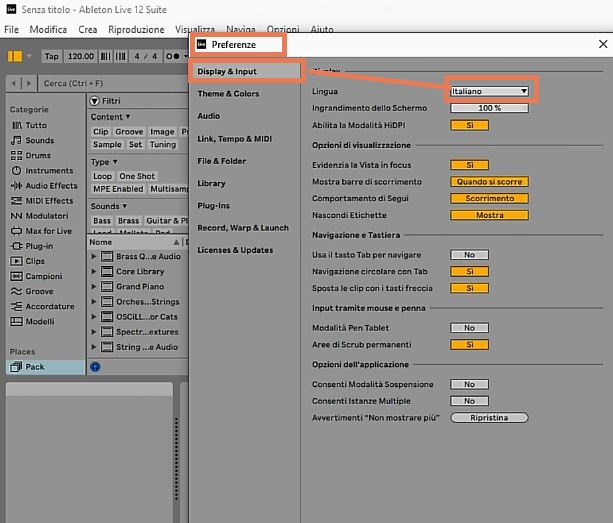Click the Filtri filter icon
Viewport: 613px width, 523px height.
[x=95, y=101]
